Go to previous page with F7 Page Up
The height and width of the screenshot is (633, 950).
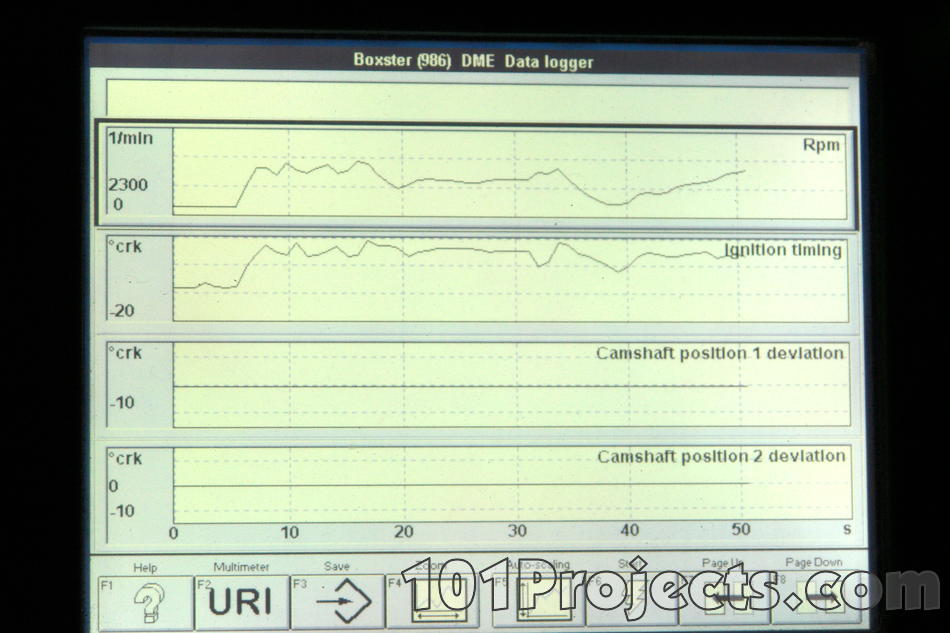click(724, 598)
